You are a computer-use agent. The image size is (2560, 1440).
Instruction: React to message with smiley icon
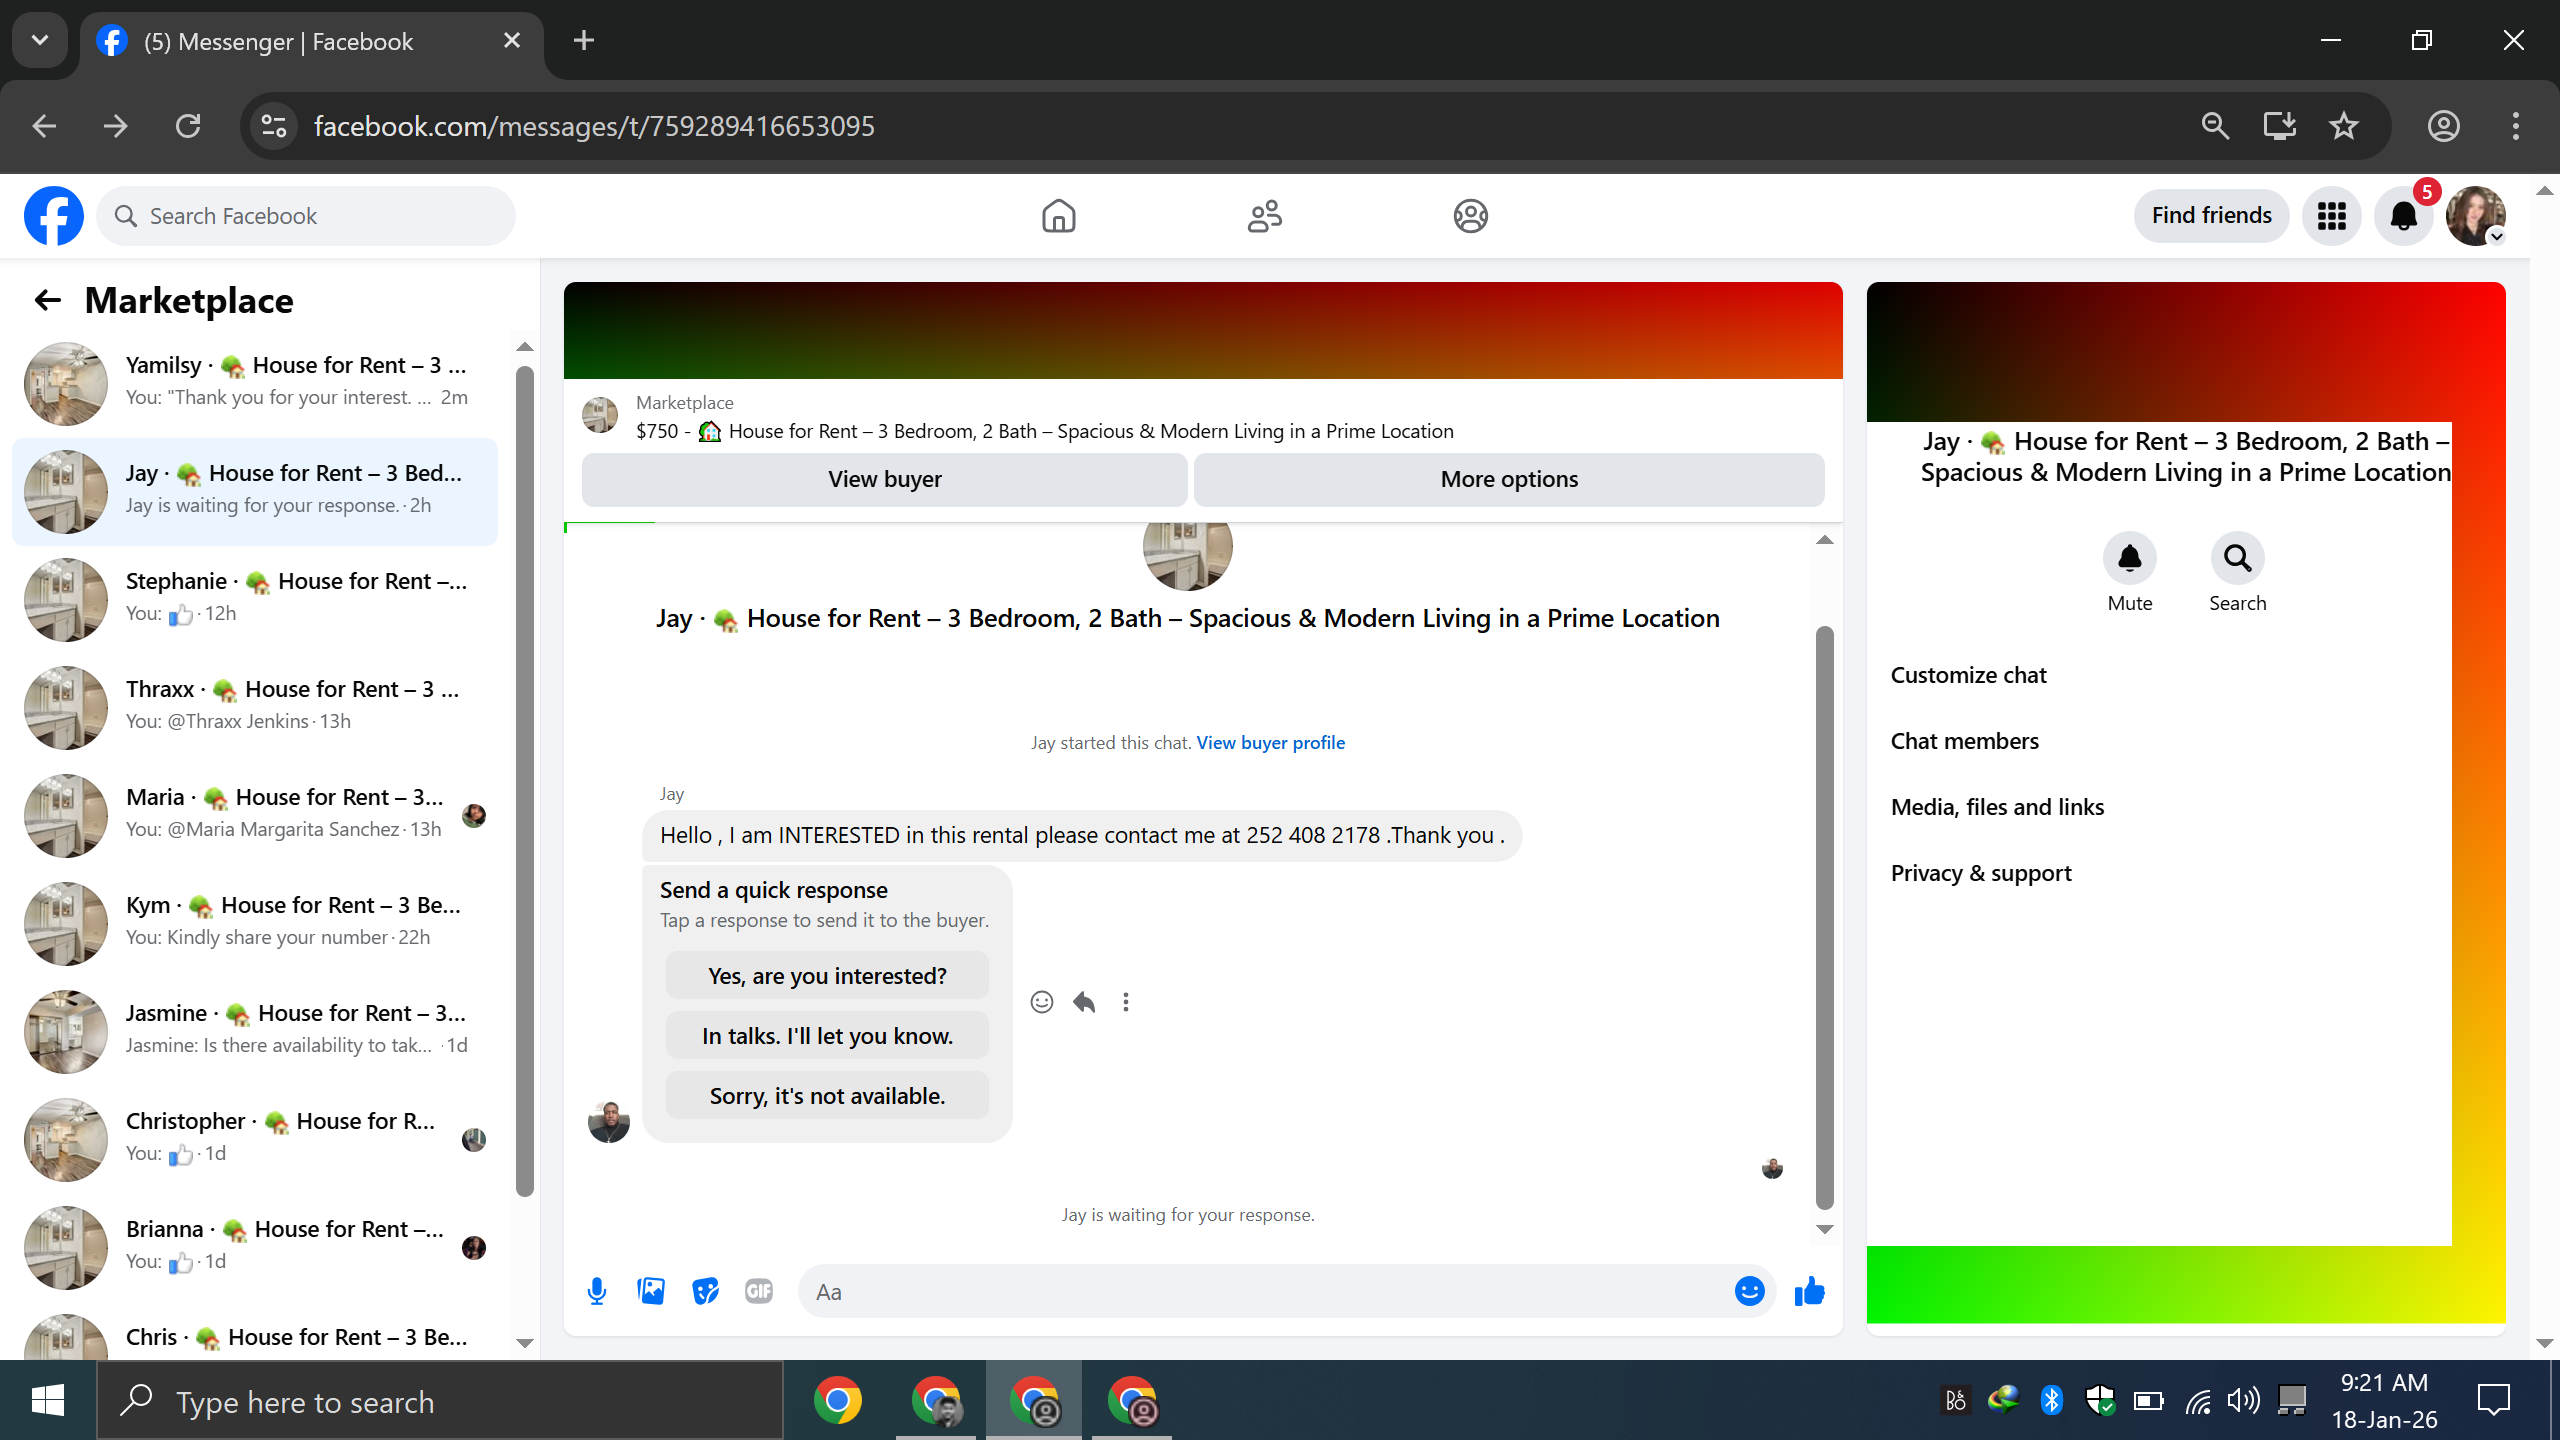(1041, 1002)
